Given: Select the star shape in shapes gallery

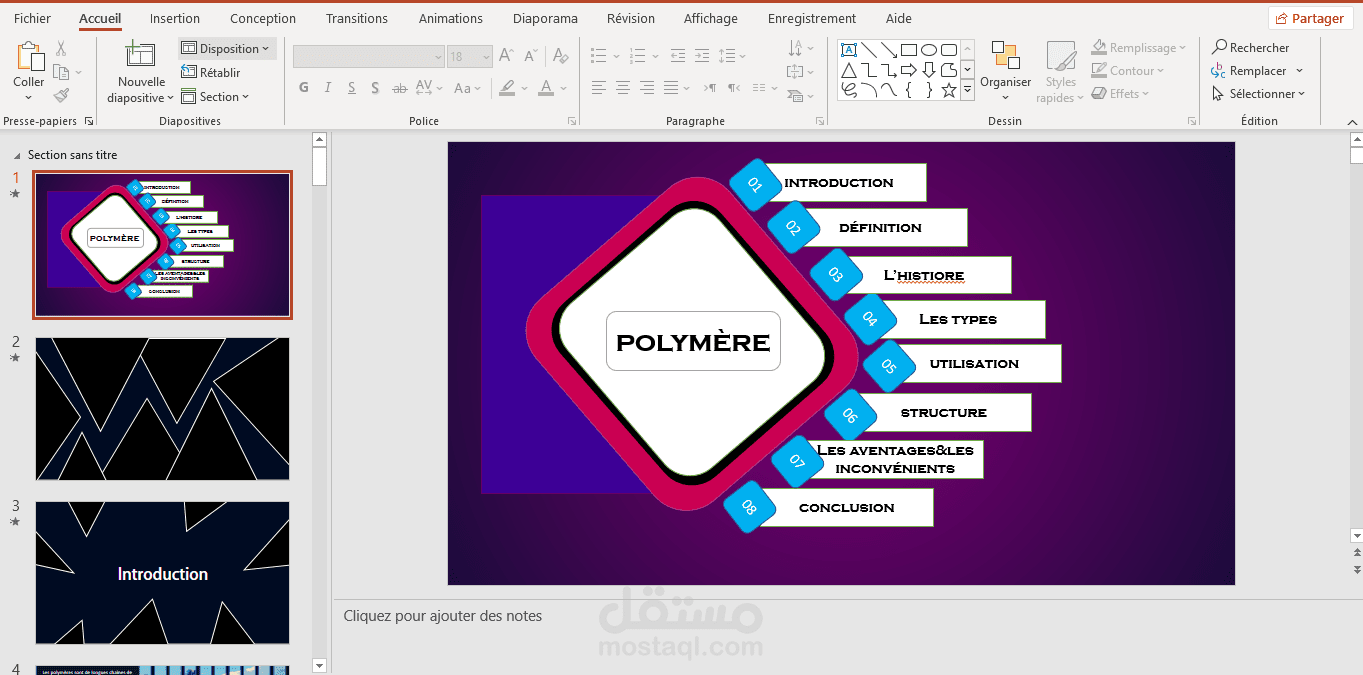Looking at the screenshot, I should pos(949,90).
